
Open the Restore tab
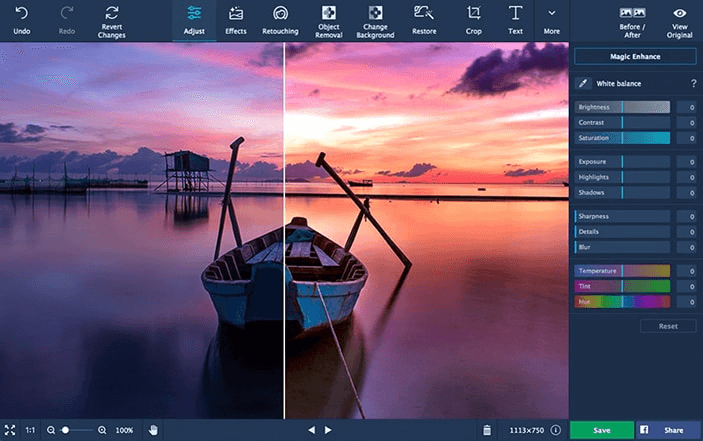pos(423,20)
